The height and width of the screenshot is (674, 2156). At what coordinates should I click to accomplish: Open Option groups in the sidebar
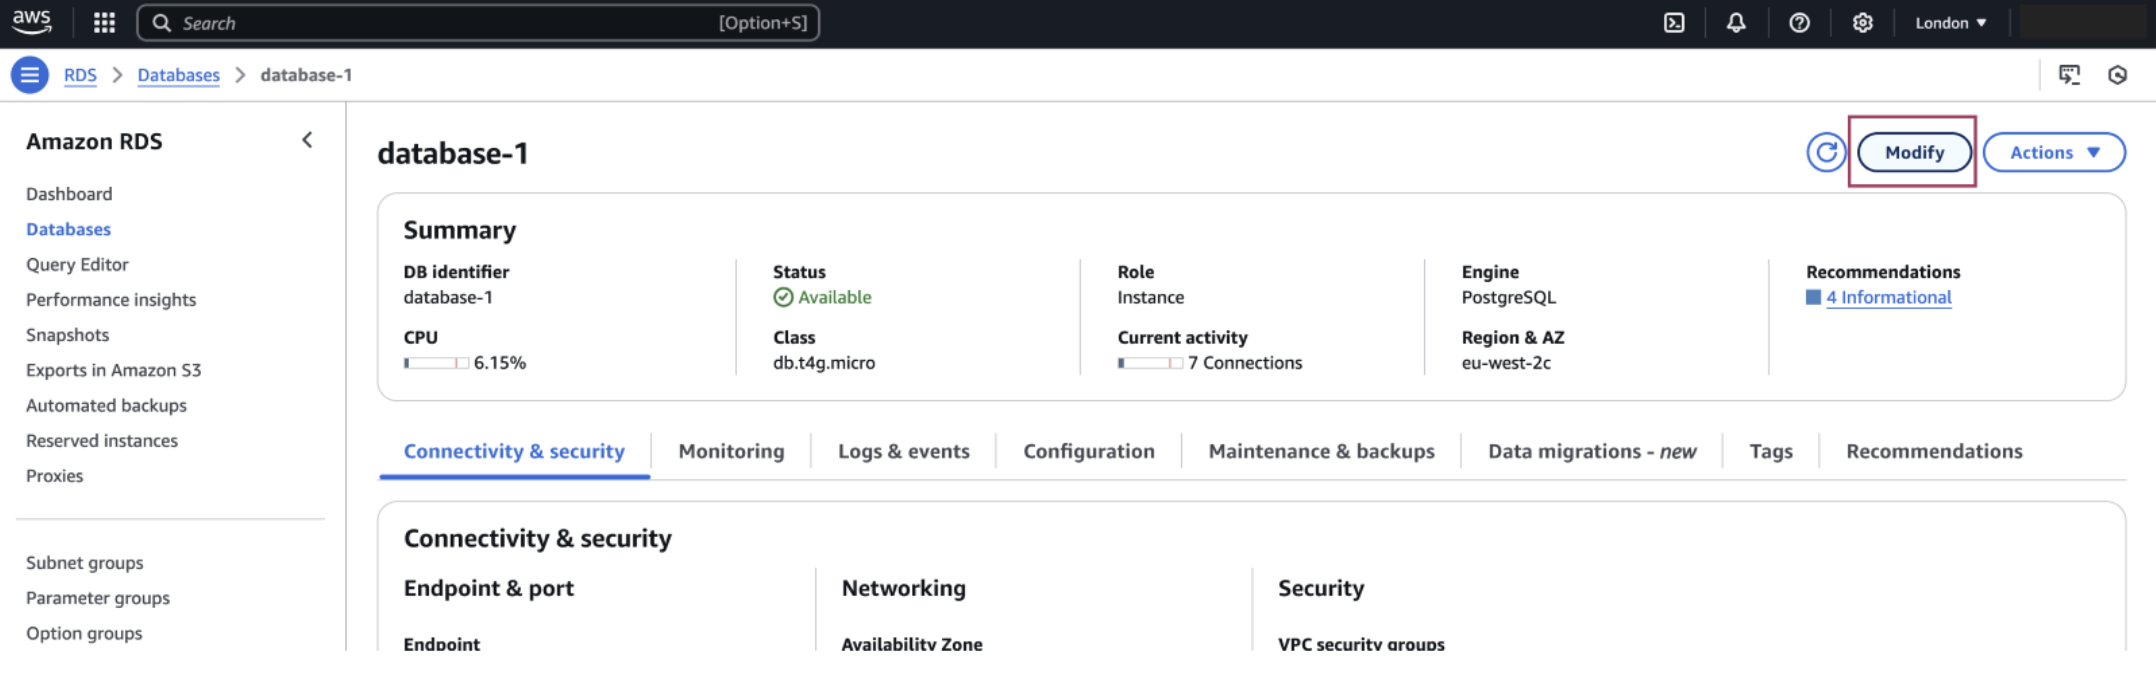point(84,633)
